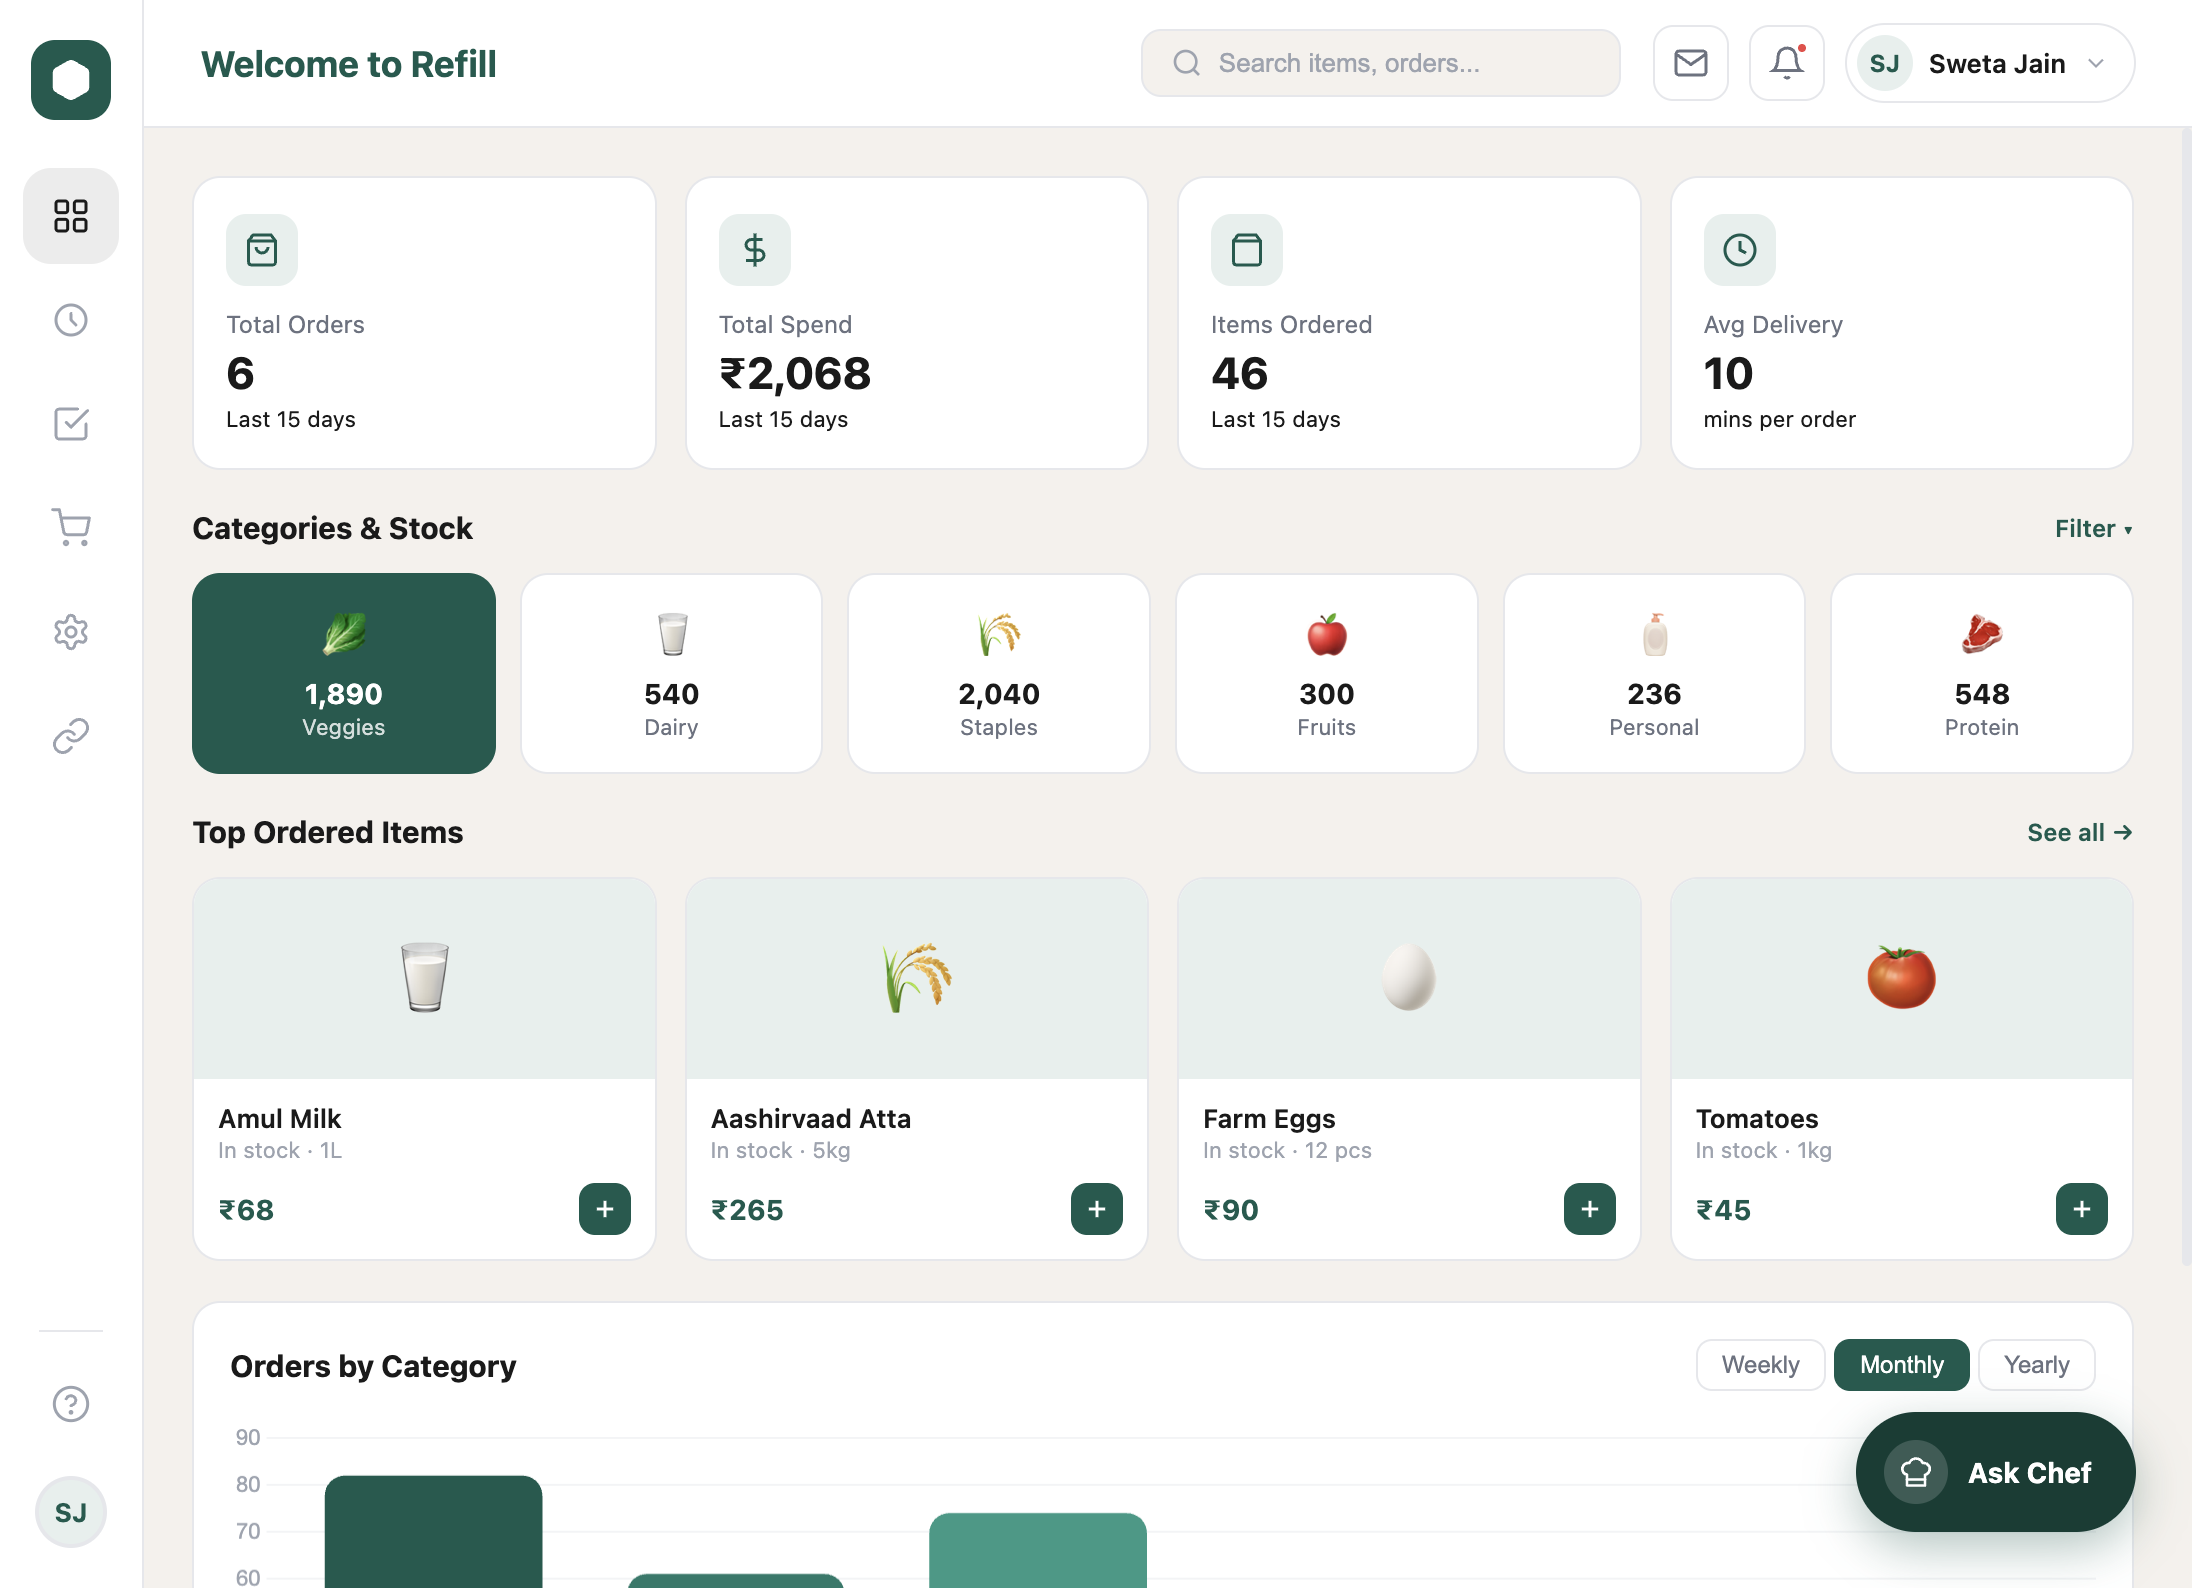
Task: Click the ₹265 Atta price
Action: tap(747, 1210)
